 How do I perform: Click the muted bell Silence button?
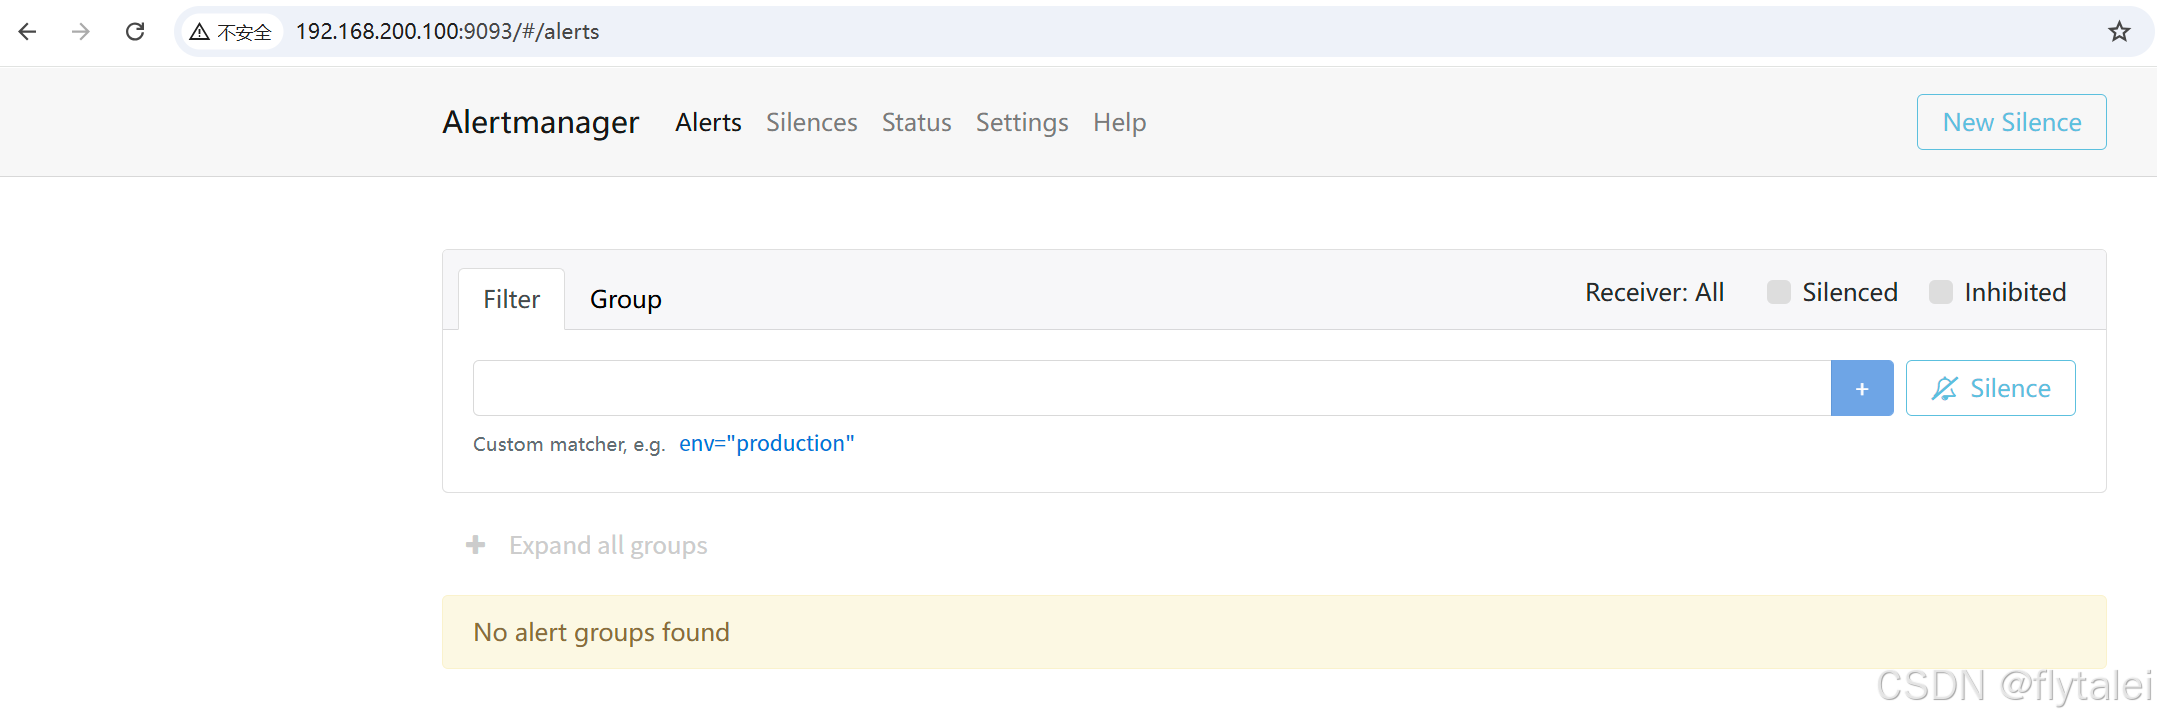1990,388
